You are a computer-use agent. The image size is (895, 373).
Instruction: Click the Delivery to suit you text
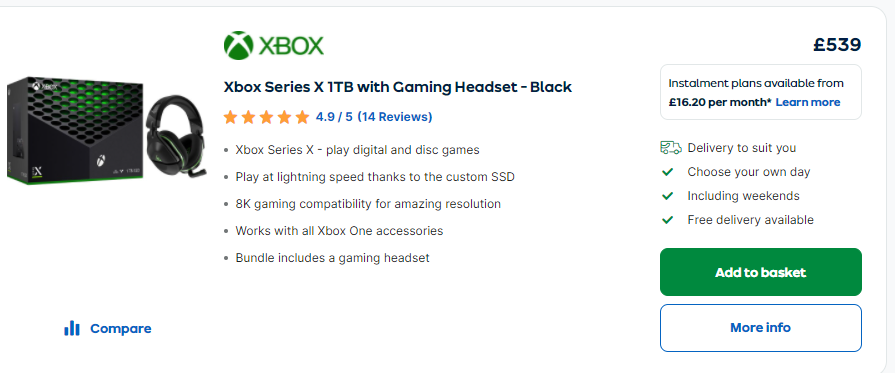click(x=741, y=148)
